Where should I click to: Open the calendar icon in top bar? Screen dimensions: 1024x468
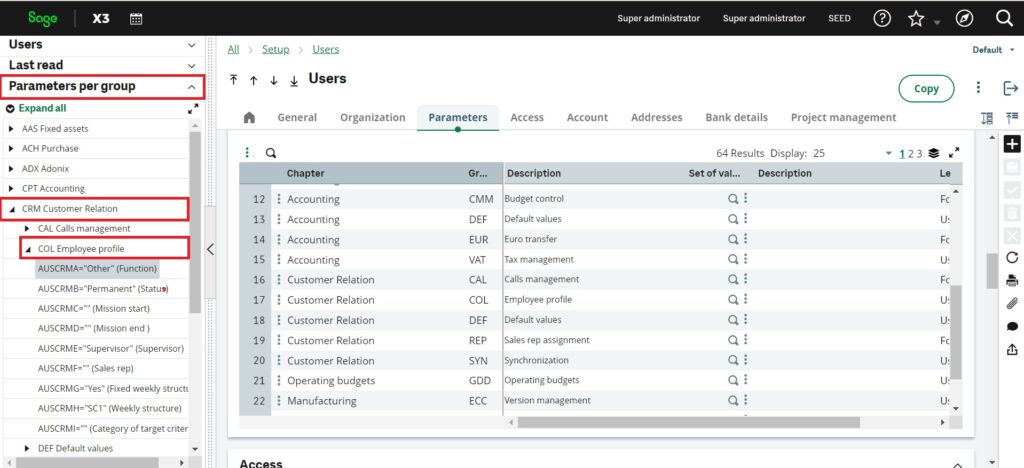pos(136,18)
